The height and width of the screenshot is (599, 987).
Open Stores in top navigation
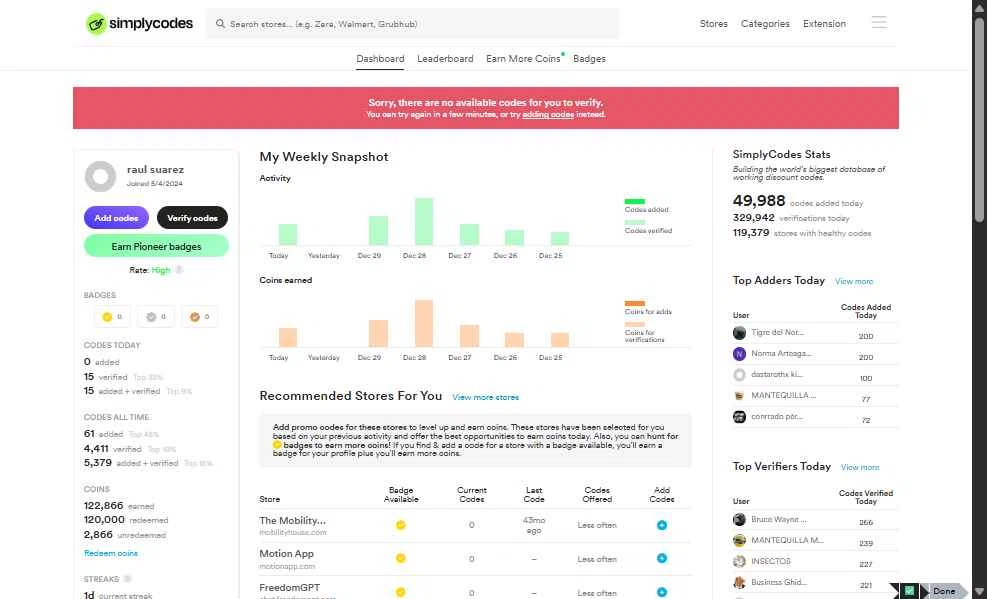[x=714, y=24]
